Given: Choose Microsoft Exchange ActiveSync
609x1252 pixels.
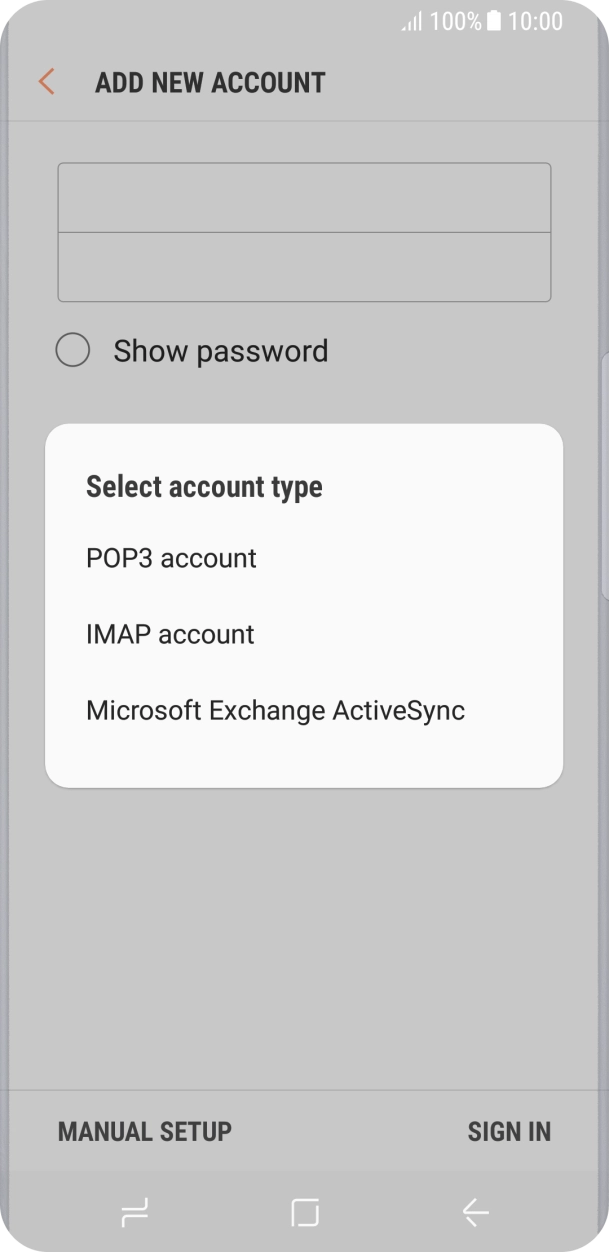Looking at the screenshot, I should point(276,710).
